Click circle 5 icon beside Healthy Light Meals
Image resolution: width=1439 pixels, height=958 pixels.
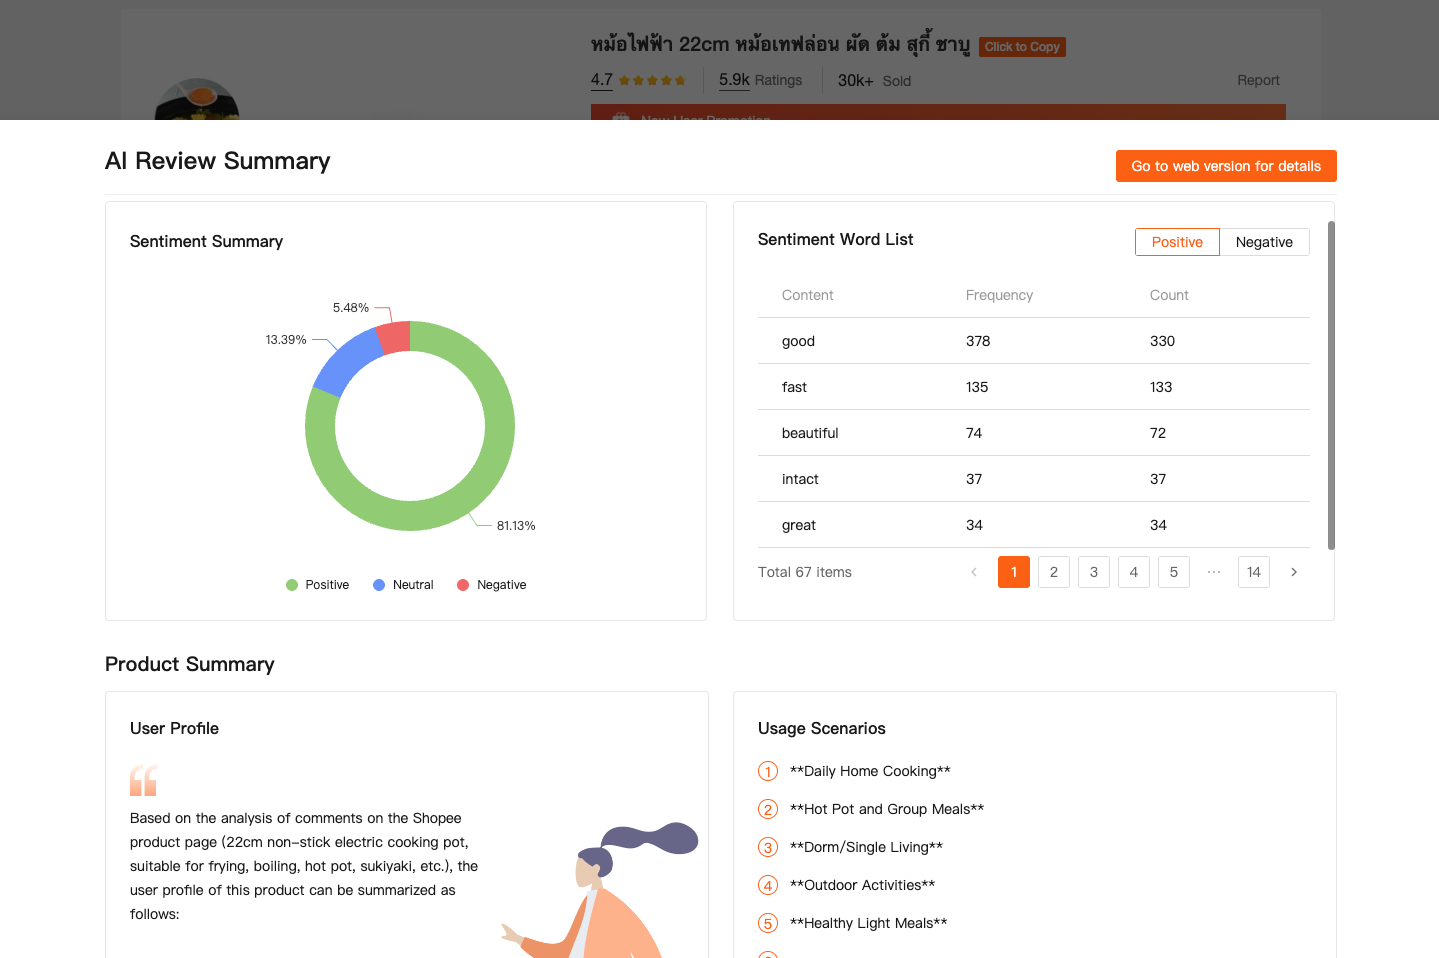pyautogui.click(x=768, y=923)
